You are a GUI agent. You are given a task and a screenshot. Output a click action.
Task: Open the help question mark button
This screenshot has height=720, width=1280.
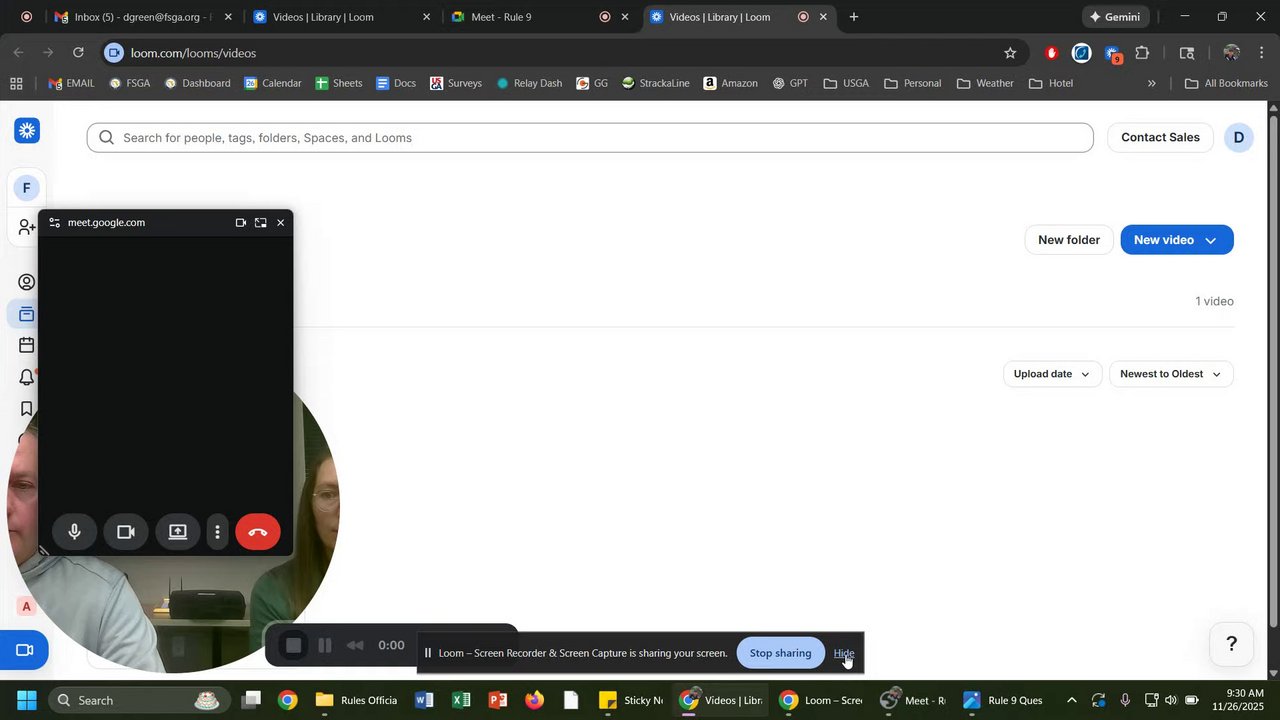(1232, 644)
